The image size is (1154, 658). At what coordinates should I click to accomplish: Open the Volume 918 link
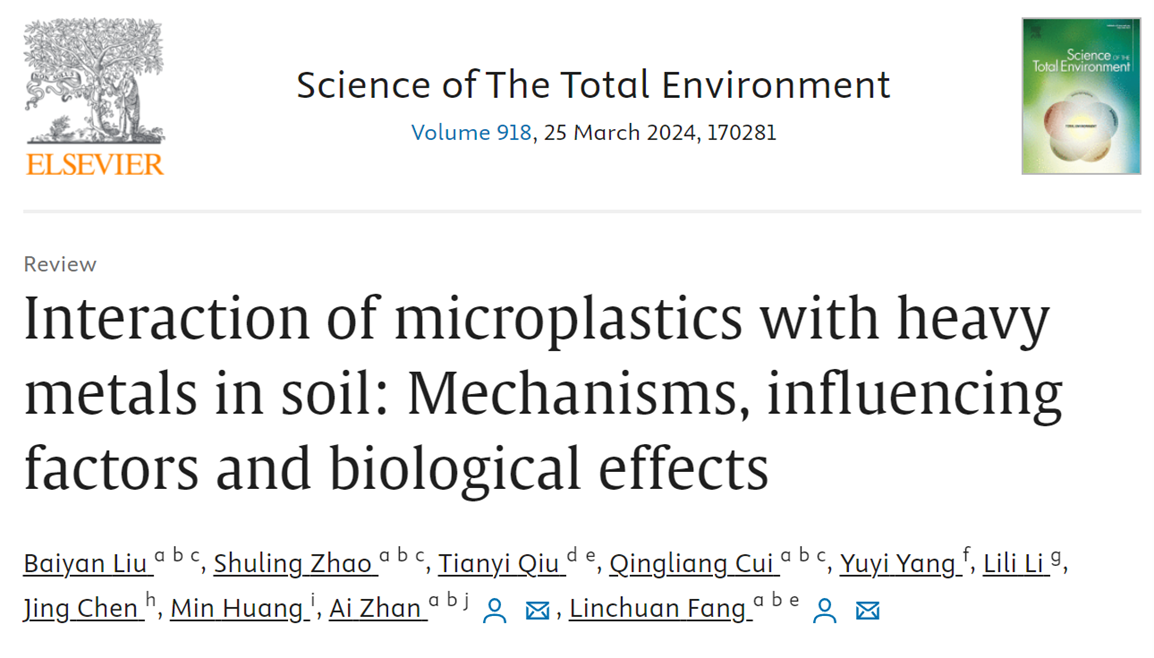(x=471, y=132)
